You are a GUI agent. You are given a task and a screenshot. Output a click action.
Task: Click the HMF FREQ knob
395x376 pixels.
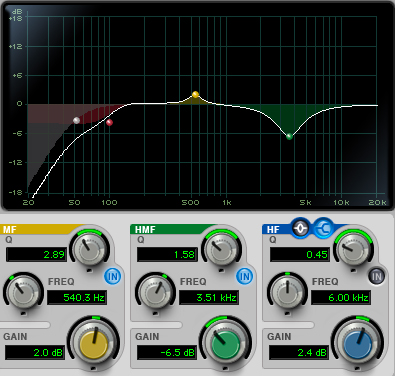[x=155, y=292]
